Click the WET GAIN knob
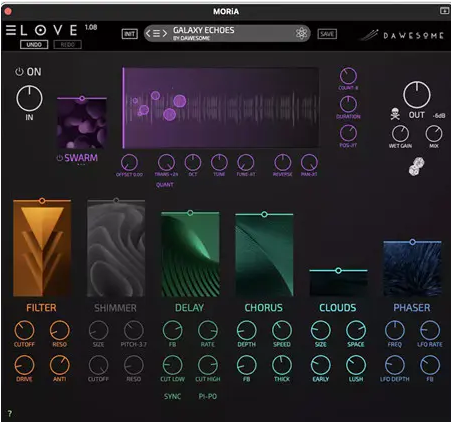This screenshot has width=451, height=422. [x=400, y=134]
